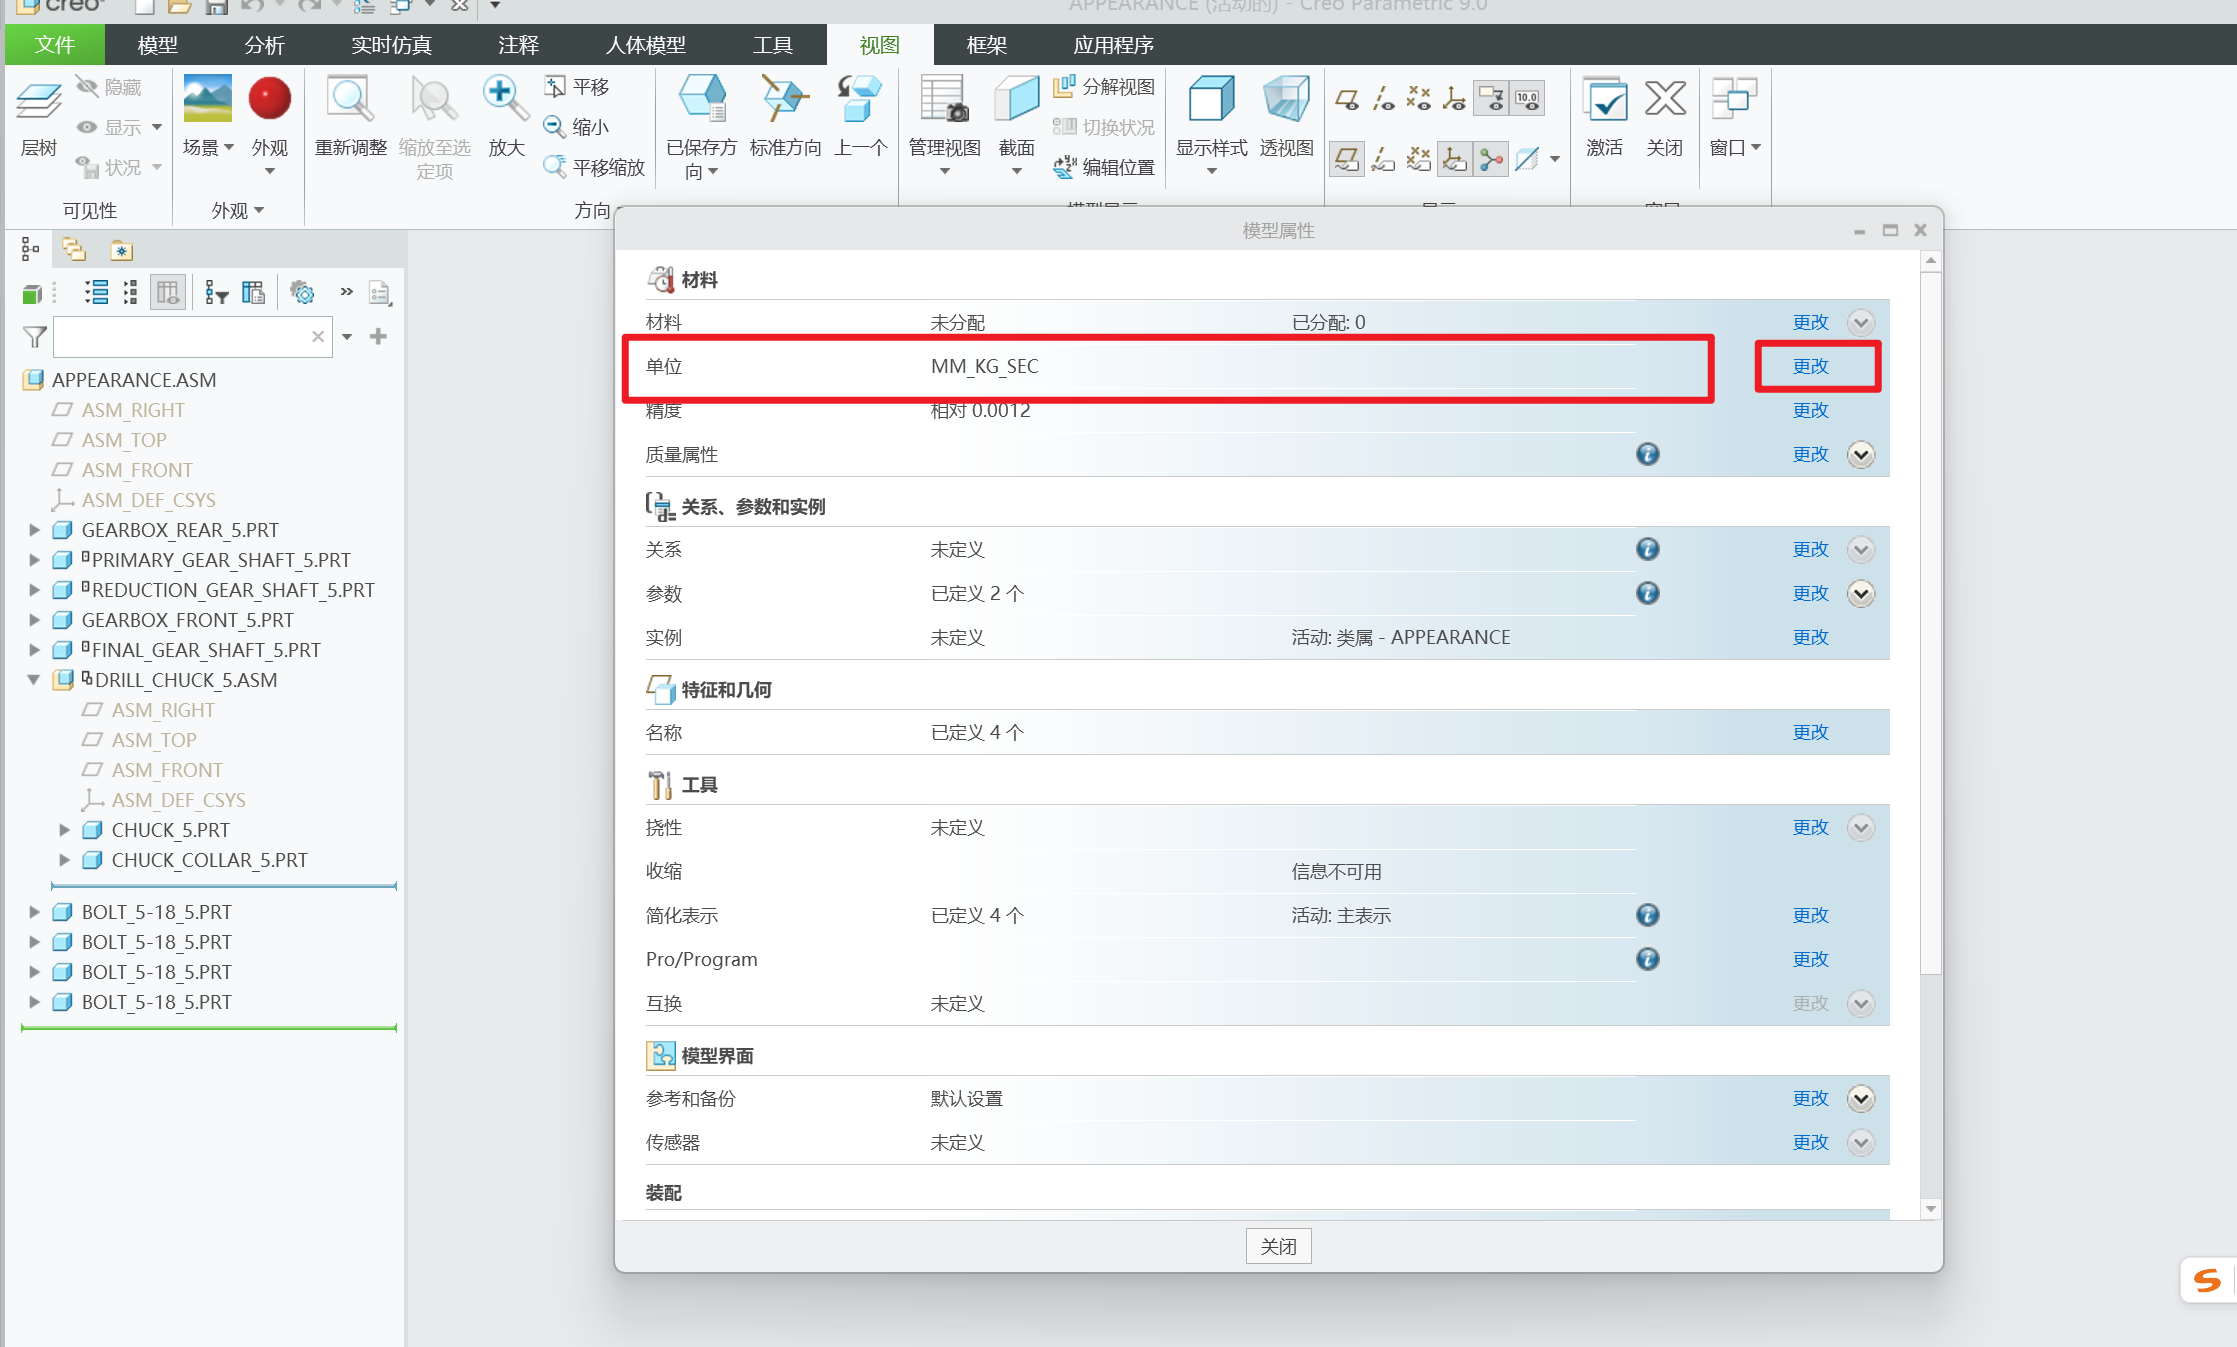Expand the GEARBOX_REAR_5.PRT tree node

pyautogui.click(x=34, y=530)
